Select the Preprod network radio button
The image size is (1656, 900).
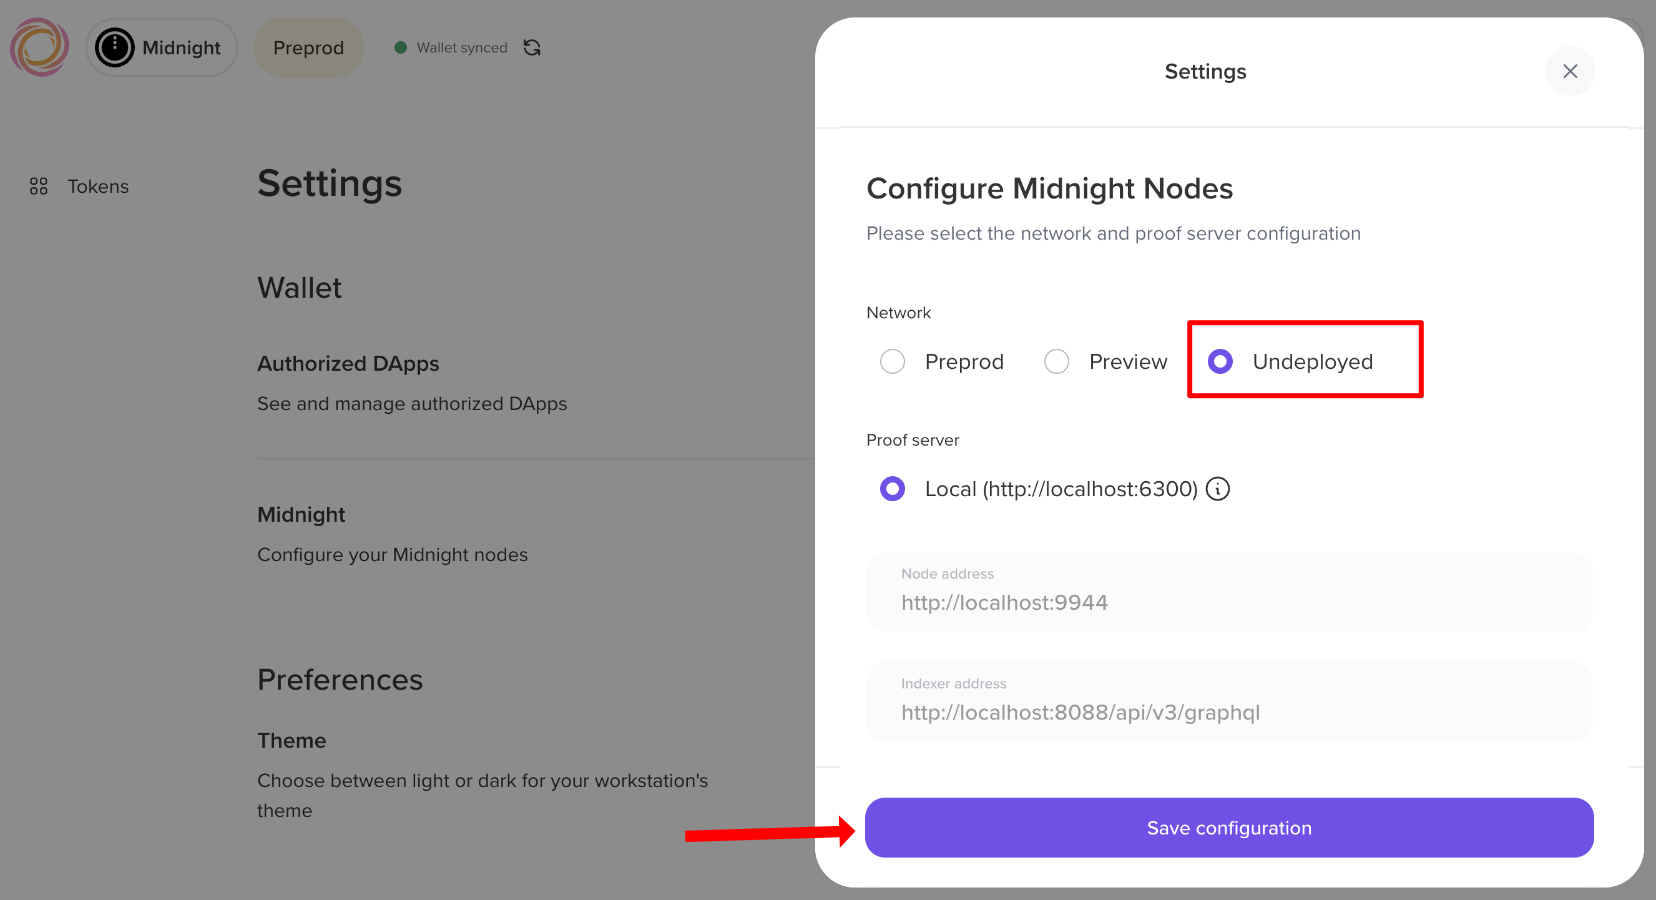pos(893,361)
